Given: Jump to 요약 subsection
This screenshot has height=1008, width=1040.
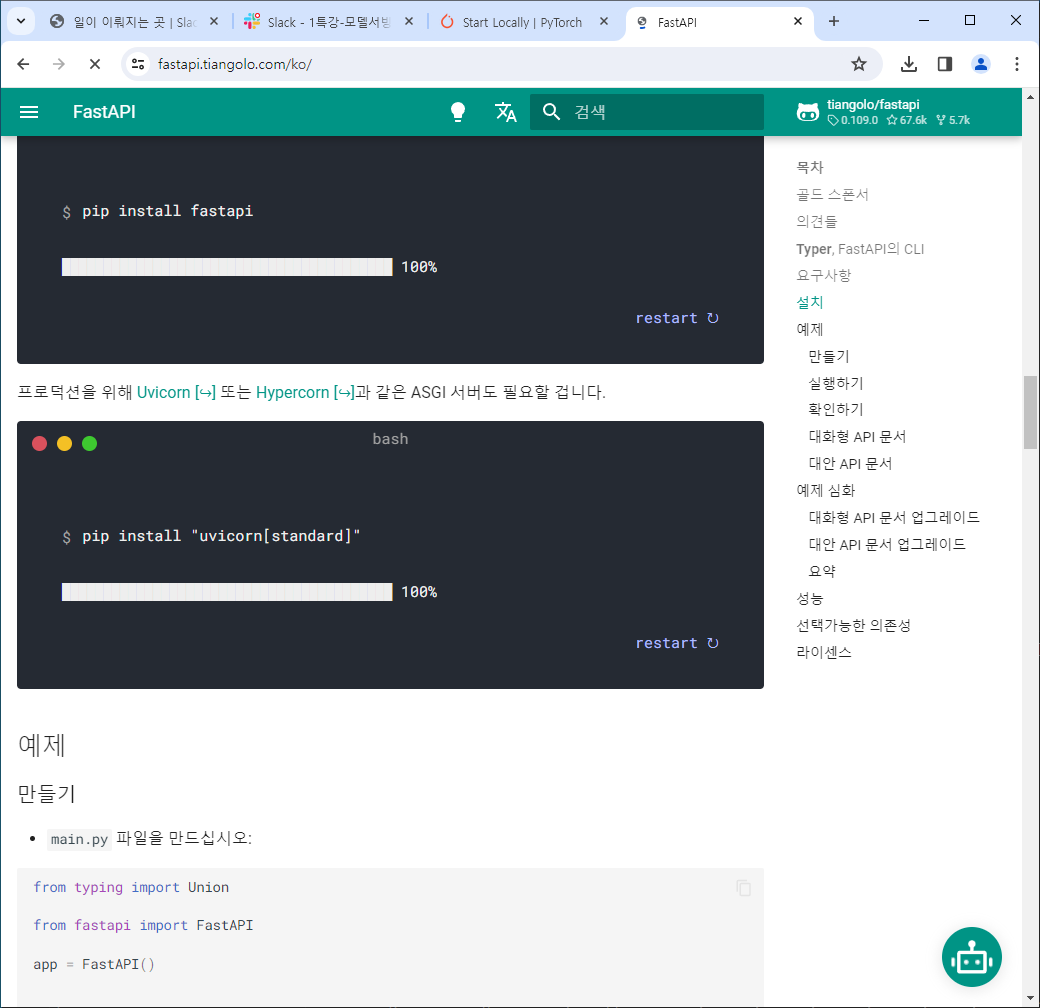Looking at the screenshot, I should (x=822, y=571).
